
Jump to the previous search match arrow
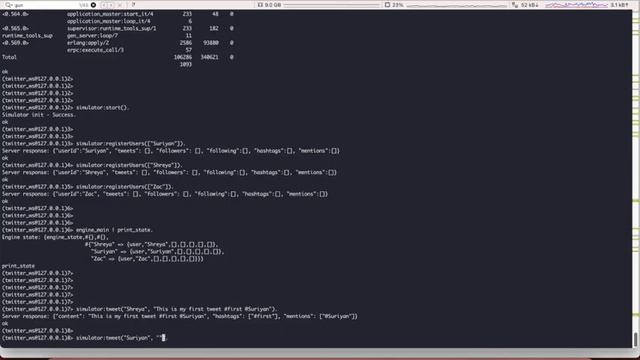coord(104,5)
